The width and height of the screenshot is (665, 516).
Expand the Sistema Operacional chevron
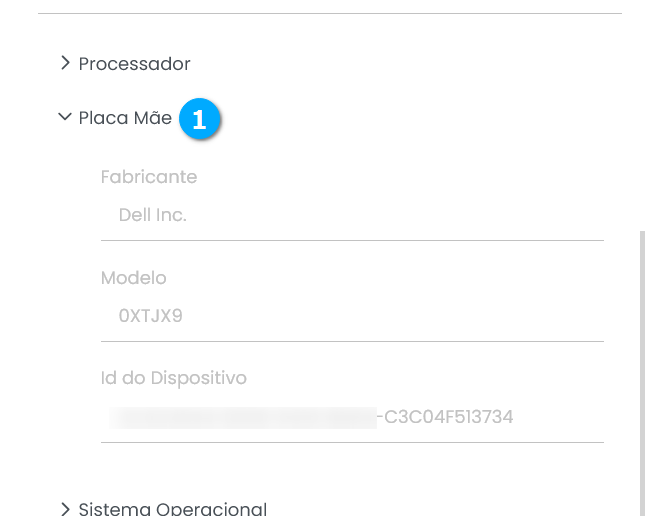65,508
